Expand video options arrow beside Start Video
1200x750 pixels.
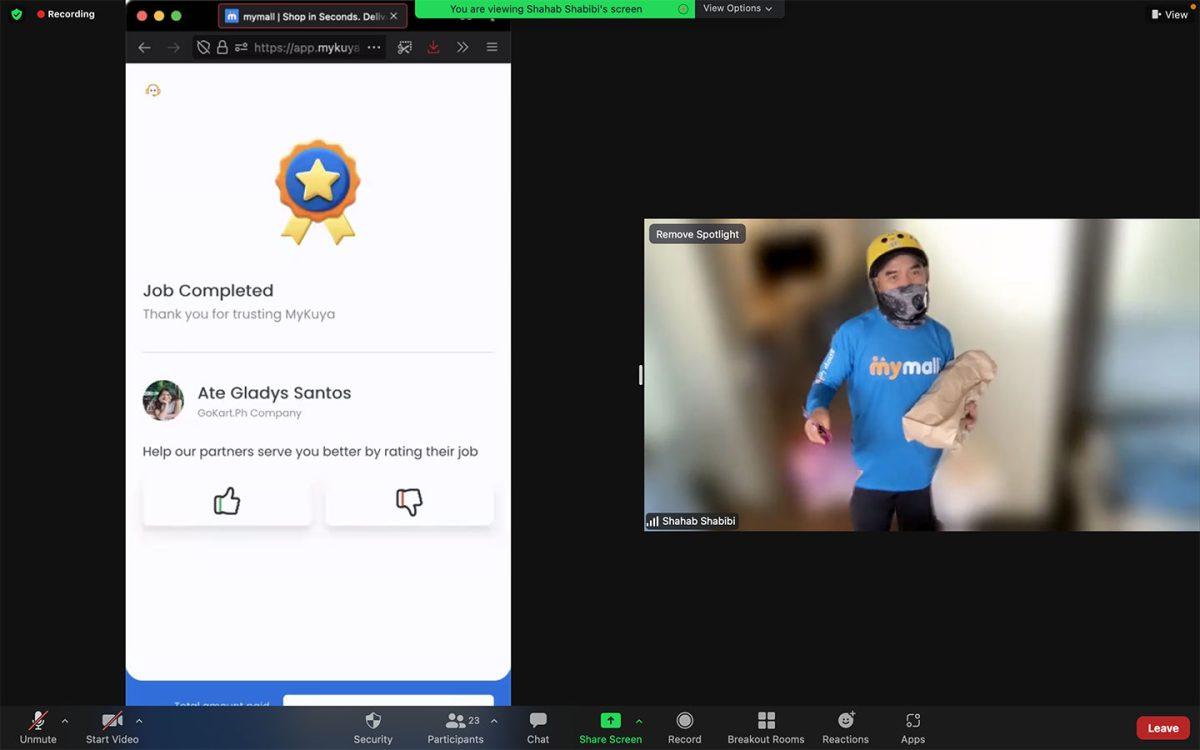click(x=139, y=721)
